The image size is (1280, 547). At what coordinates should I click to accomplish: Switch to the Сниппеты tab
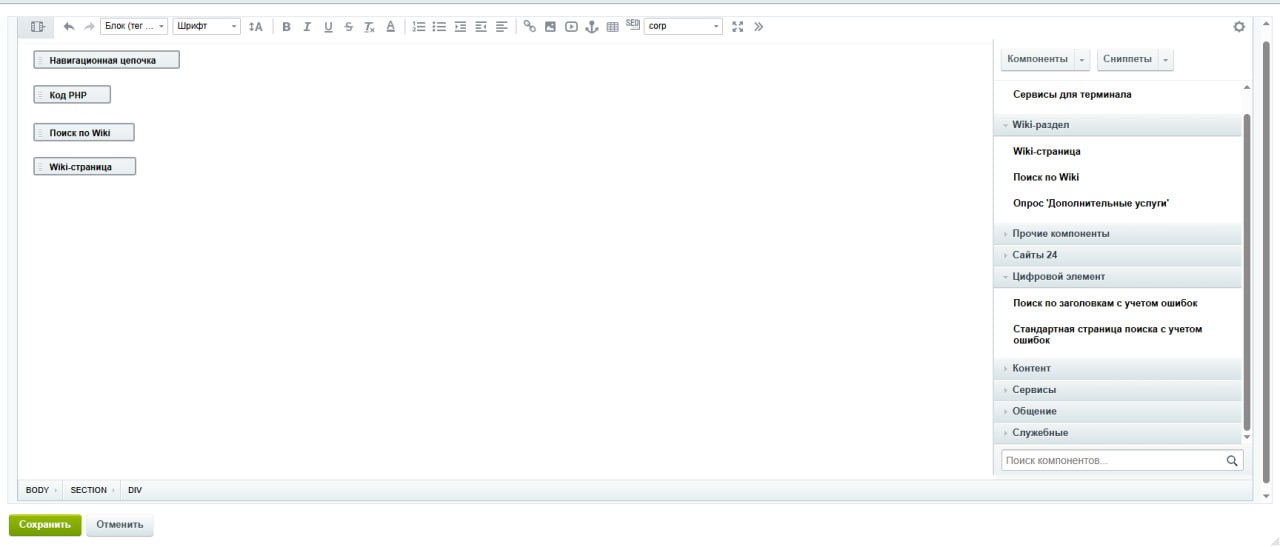tap(1127, 59)
